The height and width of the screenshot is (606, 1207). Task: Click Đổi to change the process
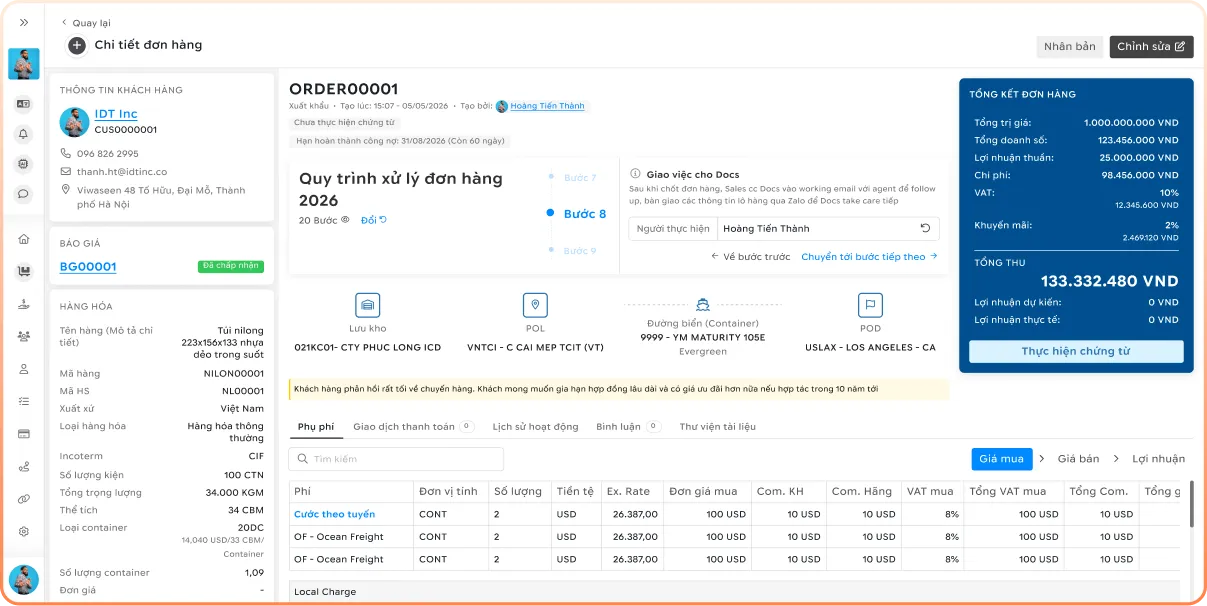pyautogui.click(x=373, y=220)
